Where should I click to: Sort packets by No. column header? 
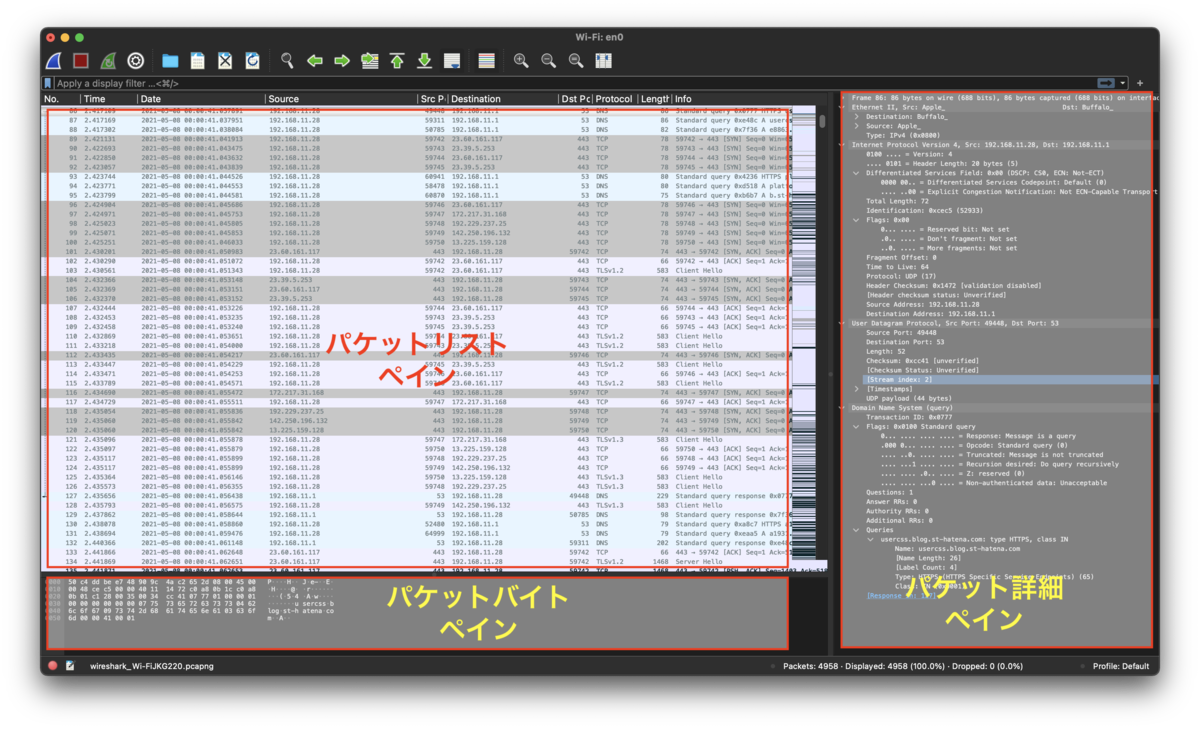60,99
